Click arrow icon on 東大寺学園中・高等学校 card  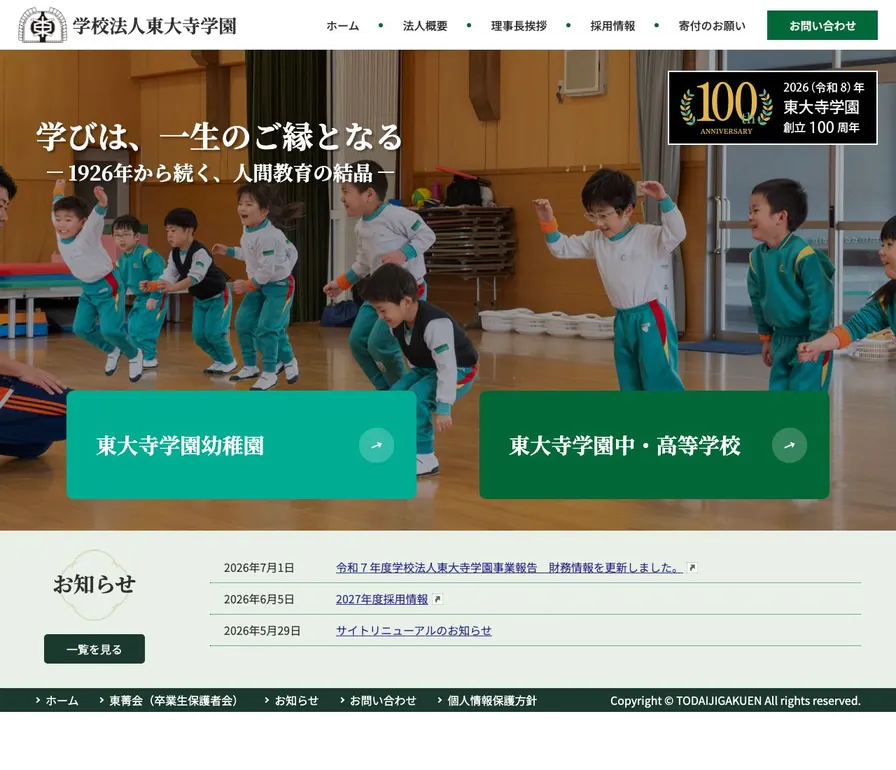click(x=789, y=445)
